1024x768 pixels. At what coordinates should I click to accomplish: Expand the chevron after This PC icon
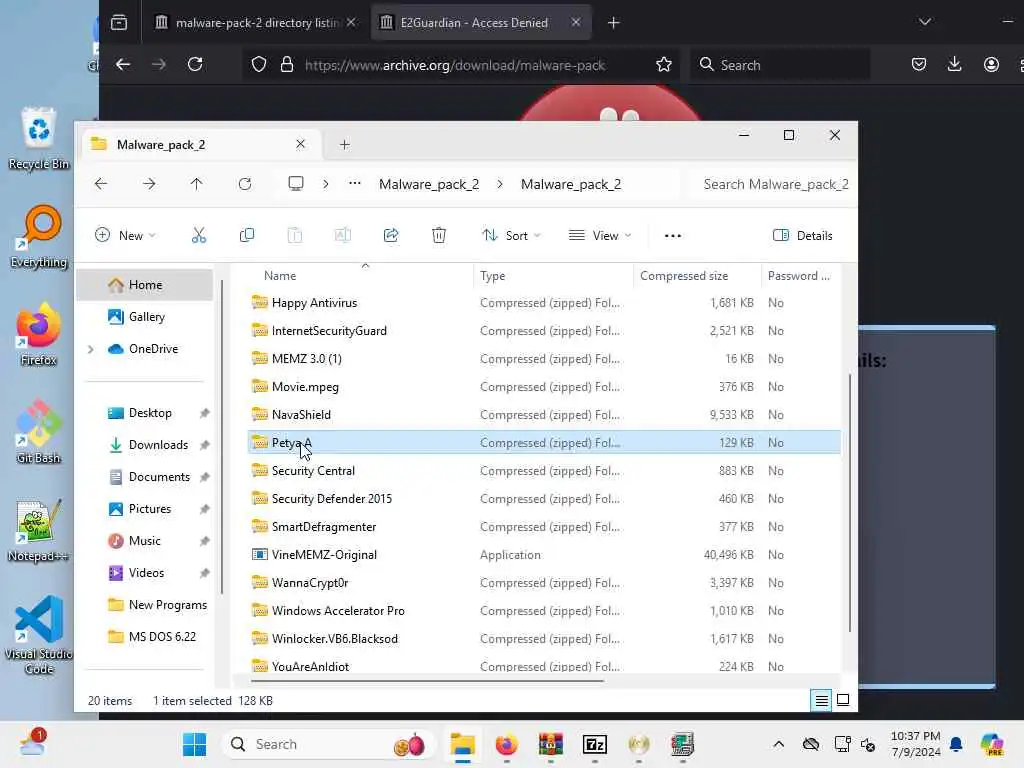click(325, 184)
